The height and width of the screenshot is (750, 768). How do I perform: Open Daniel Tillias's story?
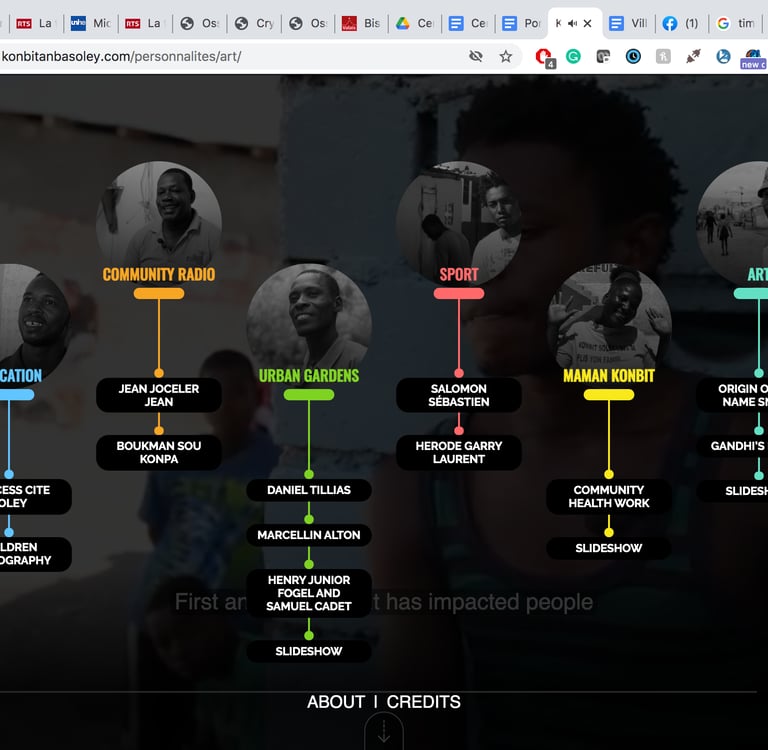point(309,490)
